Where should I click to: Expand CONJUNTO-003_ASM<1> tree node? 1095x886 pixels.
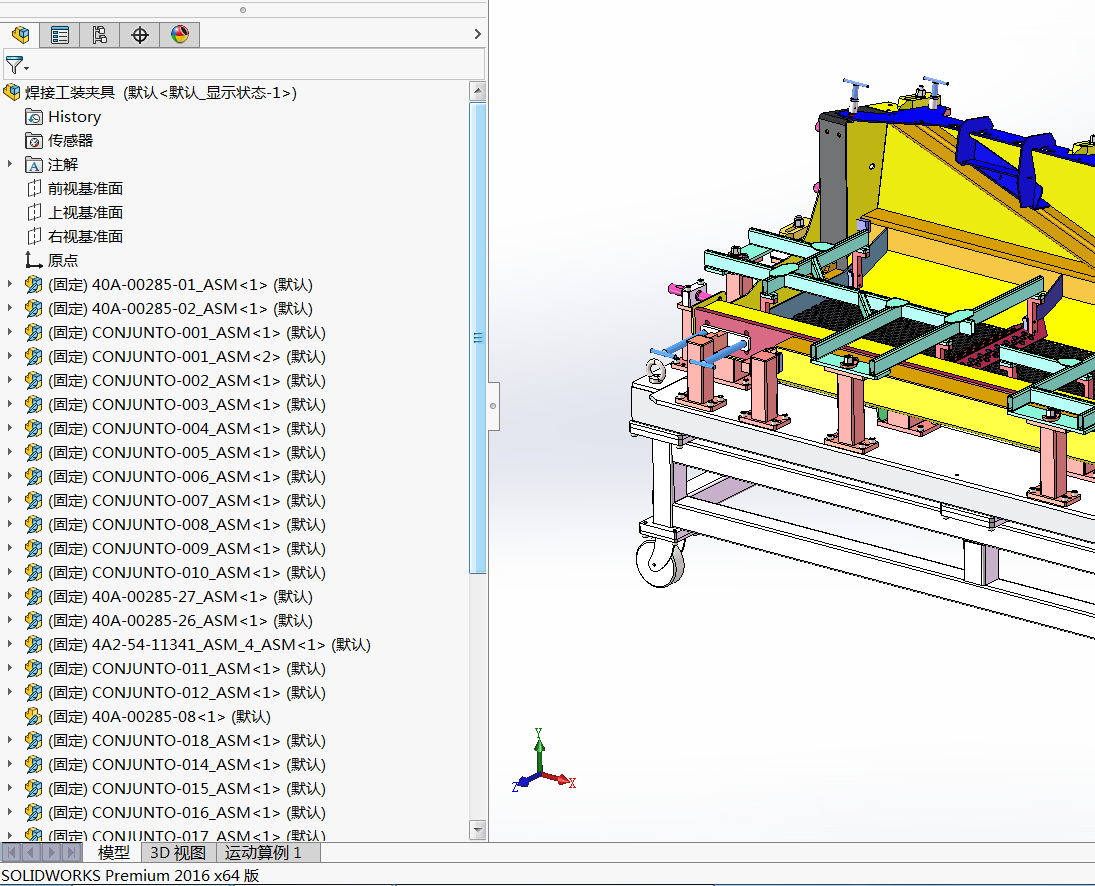(10, 404)
